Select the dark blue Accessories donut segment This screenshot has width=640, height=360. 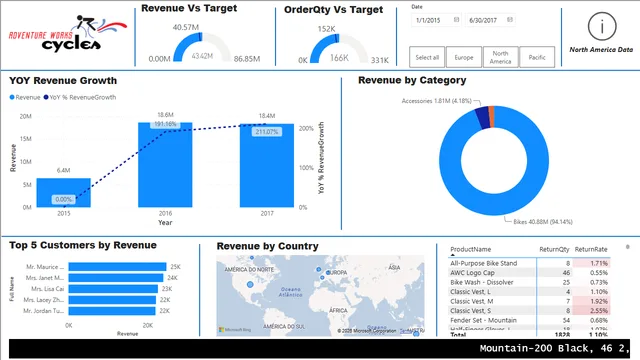point(482,118)
